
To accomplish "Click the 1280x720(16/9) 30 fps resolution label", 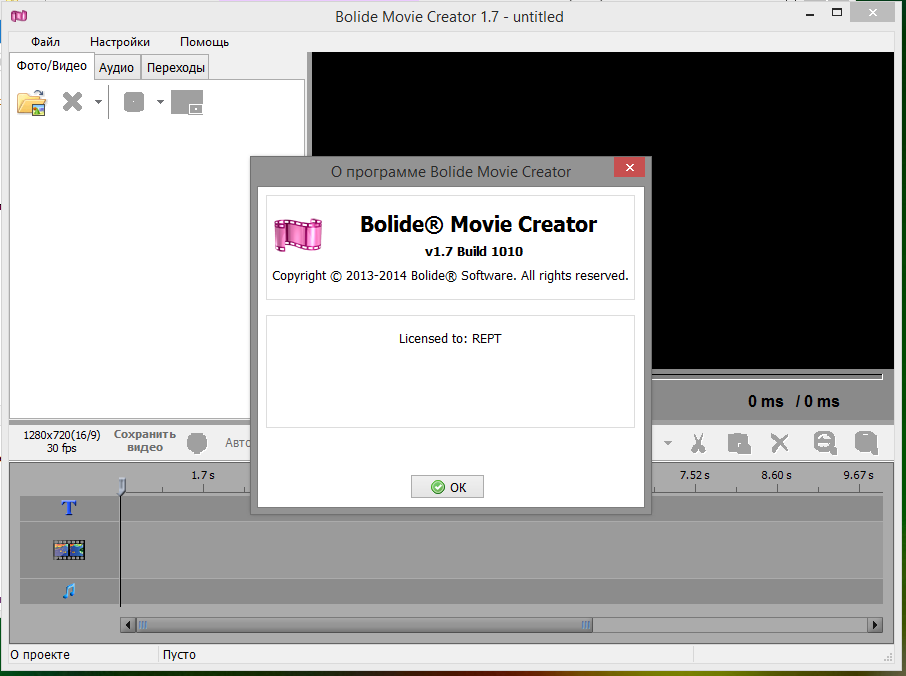I will pos(61,441).
